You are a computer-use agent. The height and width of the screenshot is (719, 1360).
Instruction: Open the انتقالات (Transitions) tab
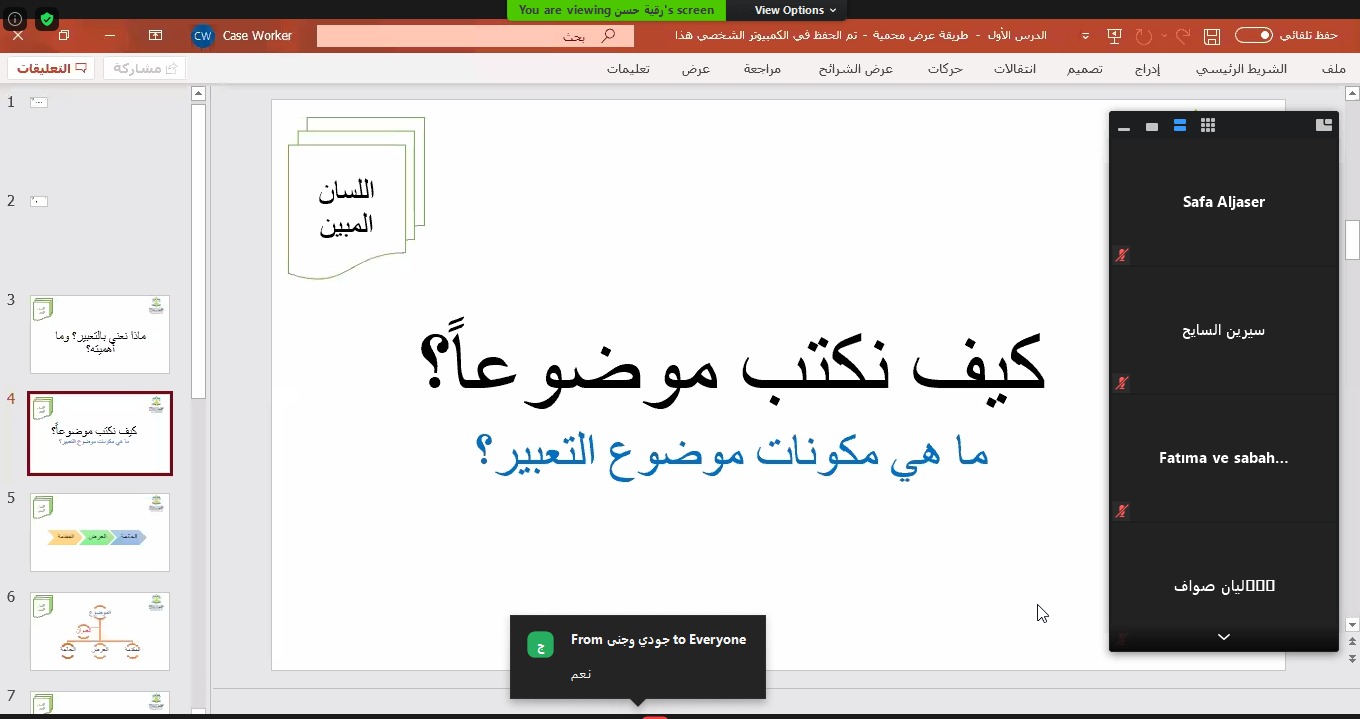(1014, 69)
